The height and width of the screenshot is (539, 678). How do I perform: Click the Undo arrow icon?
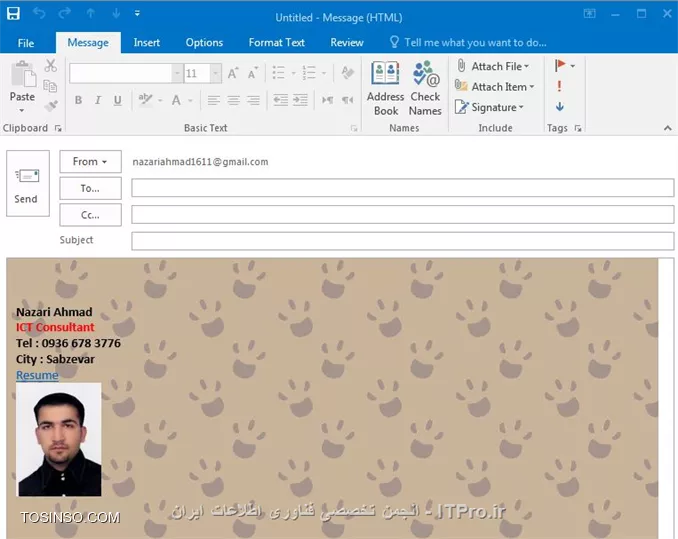pyautogui.click(x=39, y=13)
